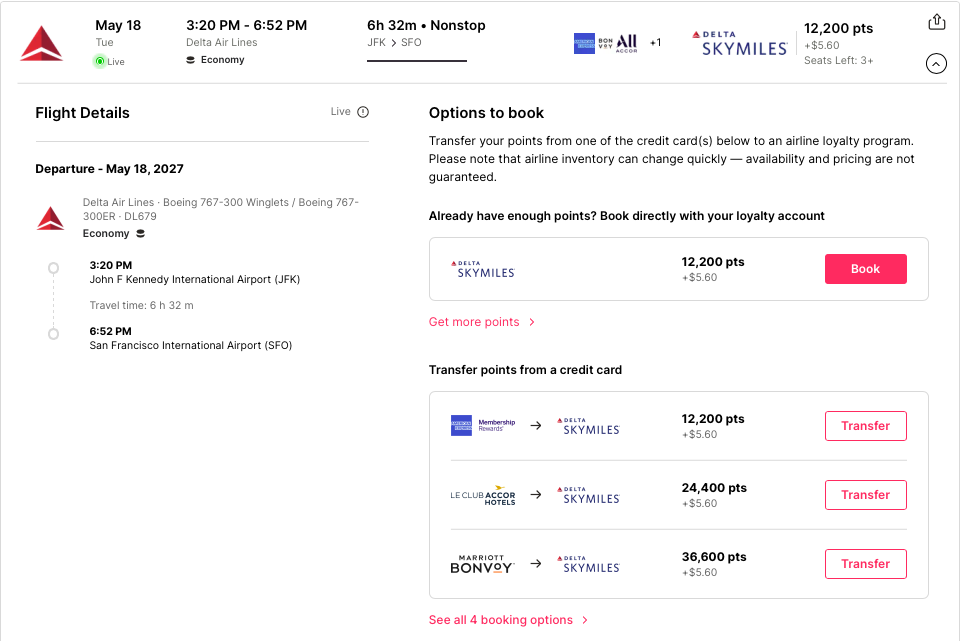This screenshot has height=641, width=962.
Task: Click the chevron beside Get more points
Action: tap(532, 322)
